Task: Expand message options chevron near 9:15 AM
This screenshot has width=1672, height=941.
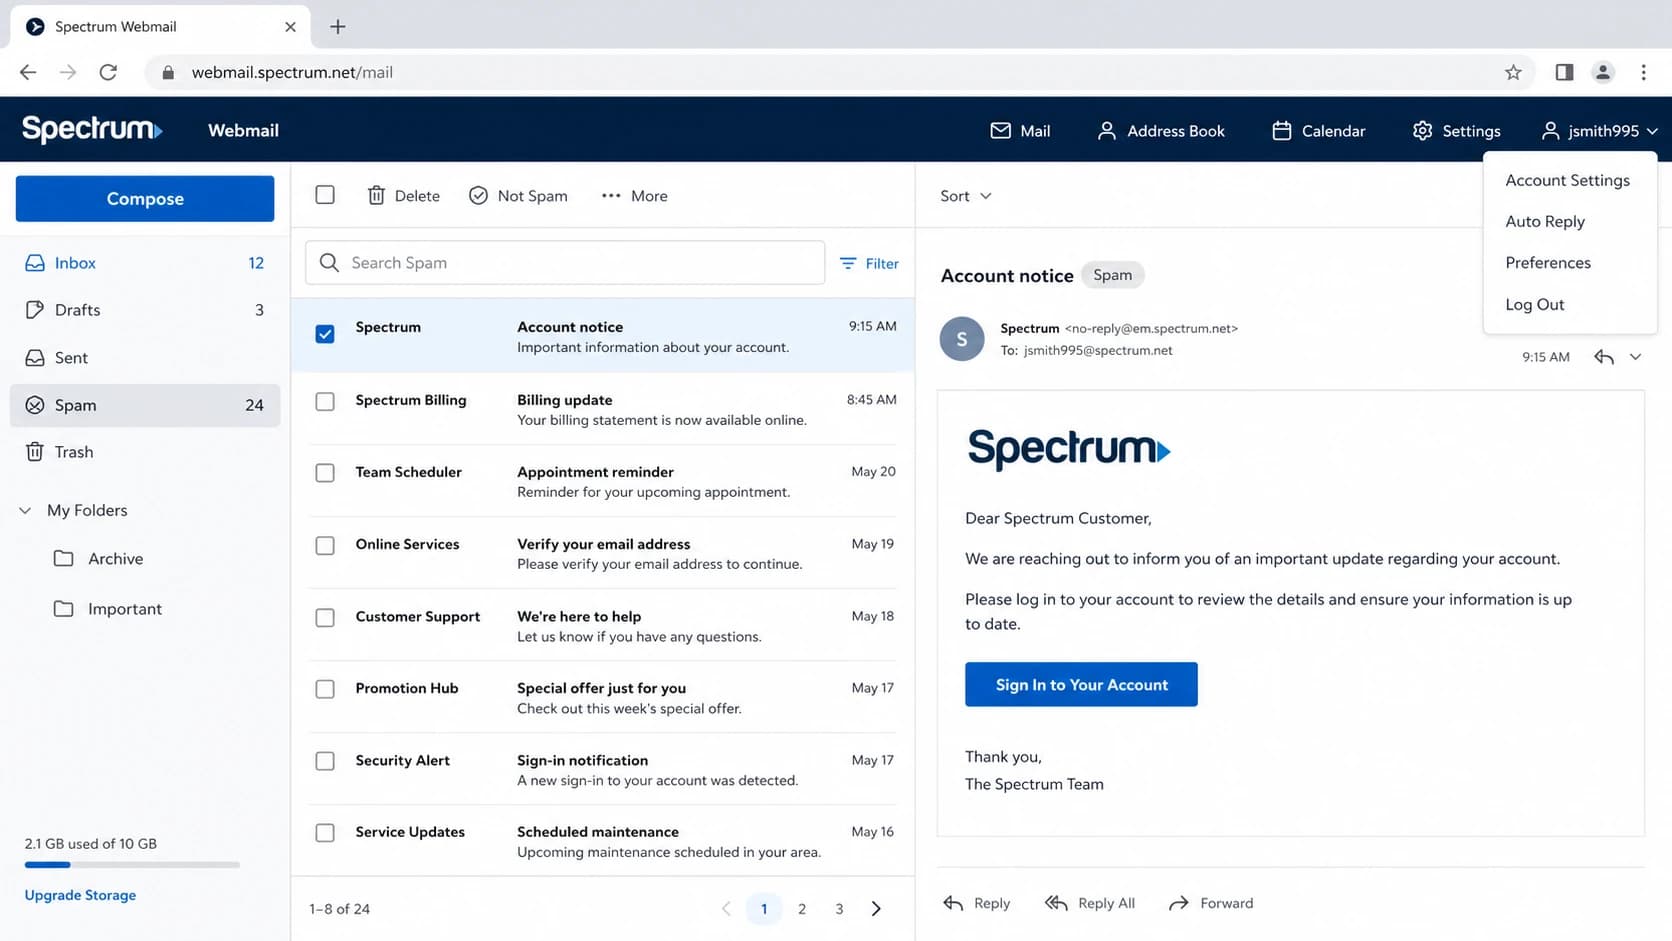Action: click(1635, 357)
